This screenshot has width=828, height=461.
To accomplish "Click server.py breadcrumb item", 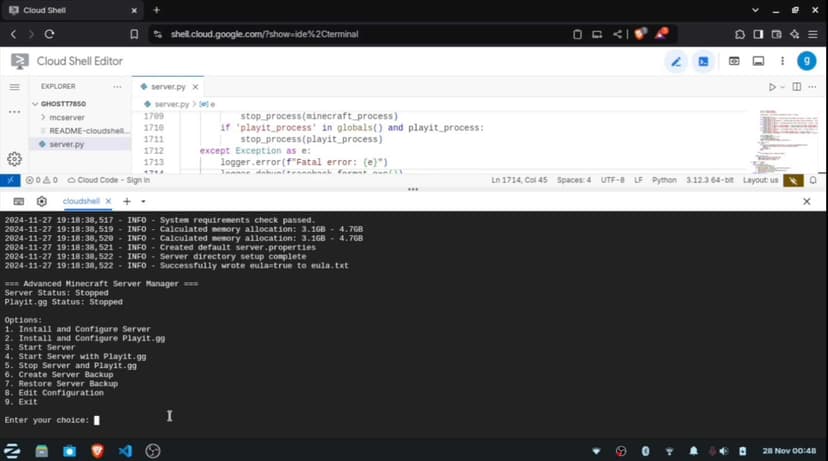I will click(172, 105).
